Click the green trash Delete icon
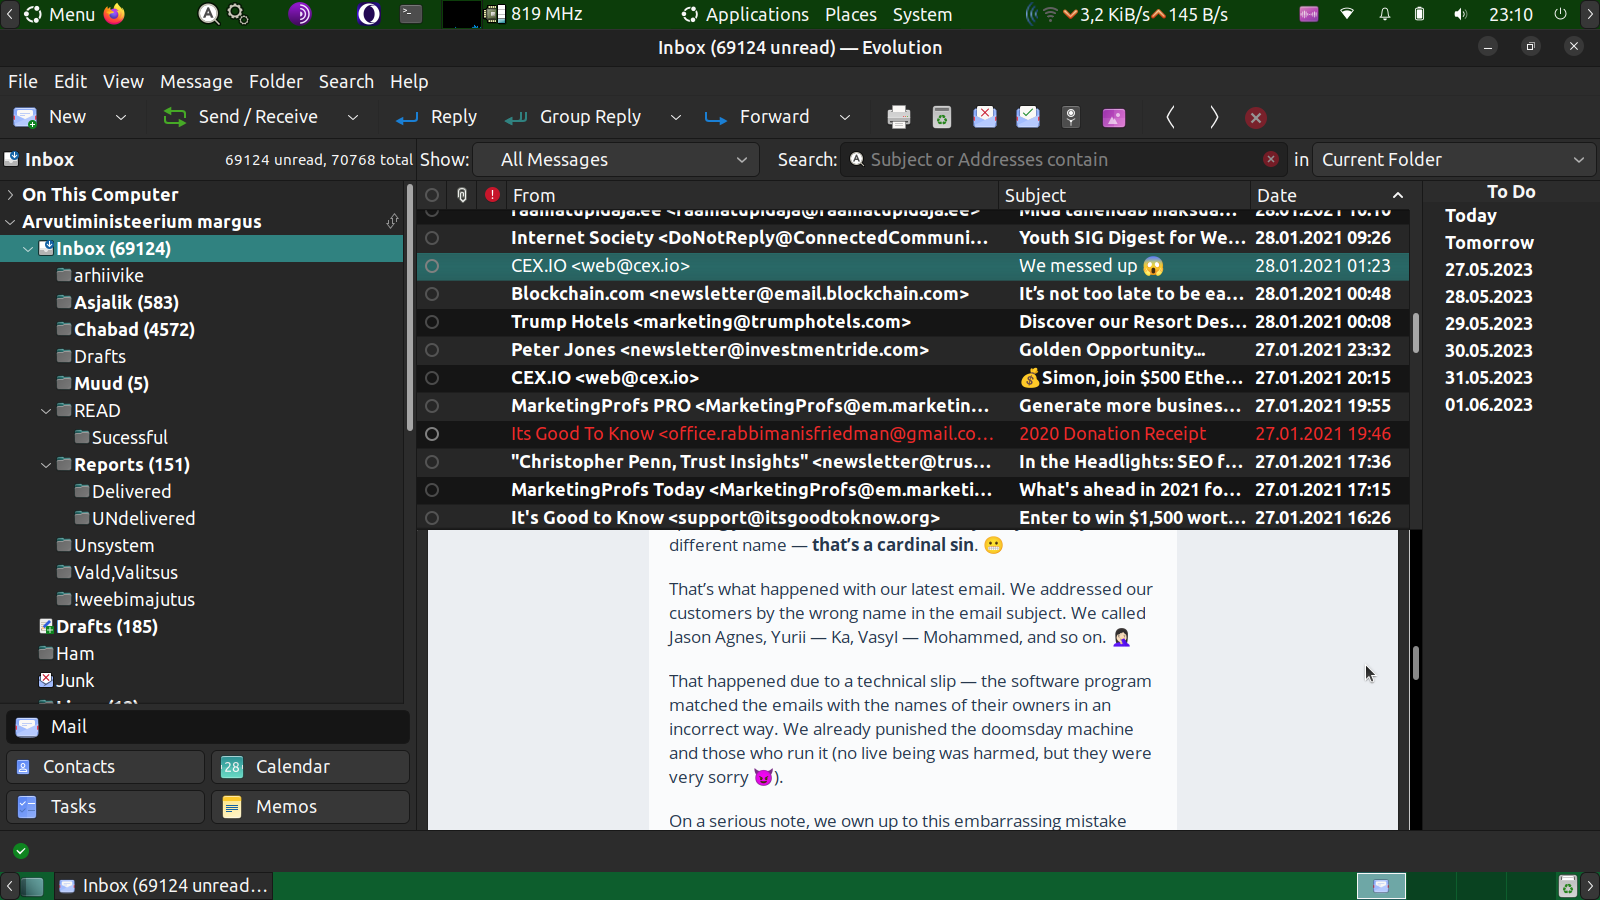 [942, 117]
